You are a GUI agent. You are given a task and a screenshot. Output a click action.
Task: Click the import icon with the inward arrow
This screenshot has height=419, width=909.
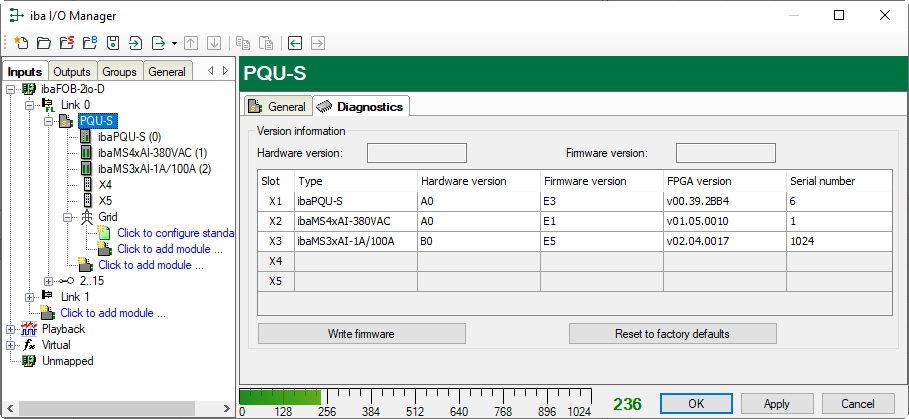[x=135, y=43]
